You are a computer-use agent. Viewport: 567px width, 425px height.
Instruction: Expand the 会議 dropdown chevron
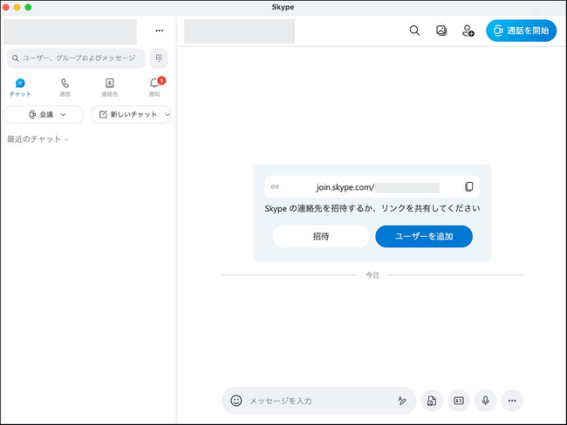click(63, 115)
